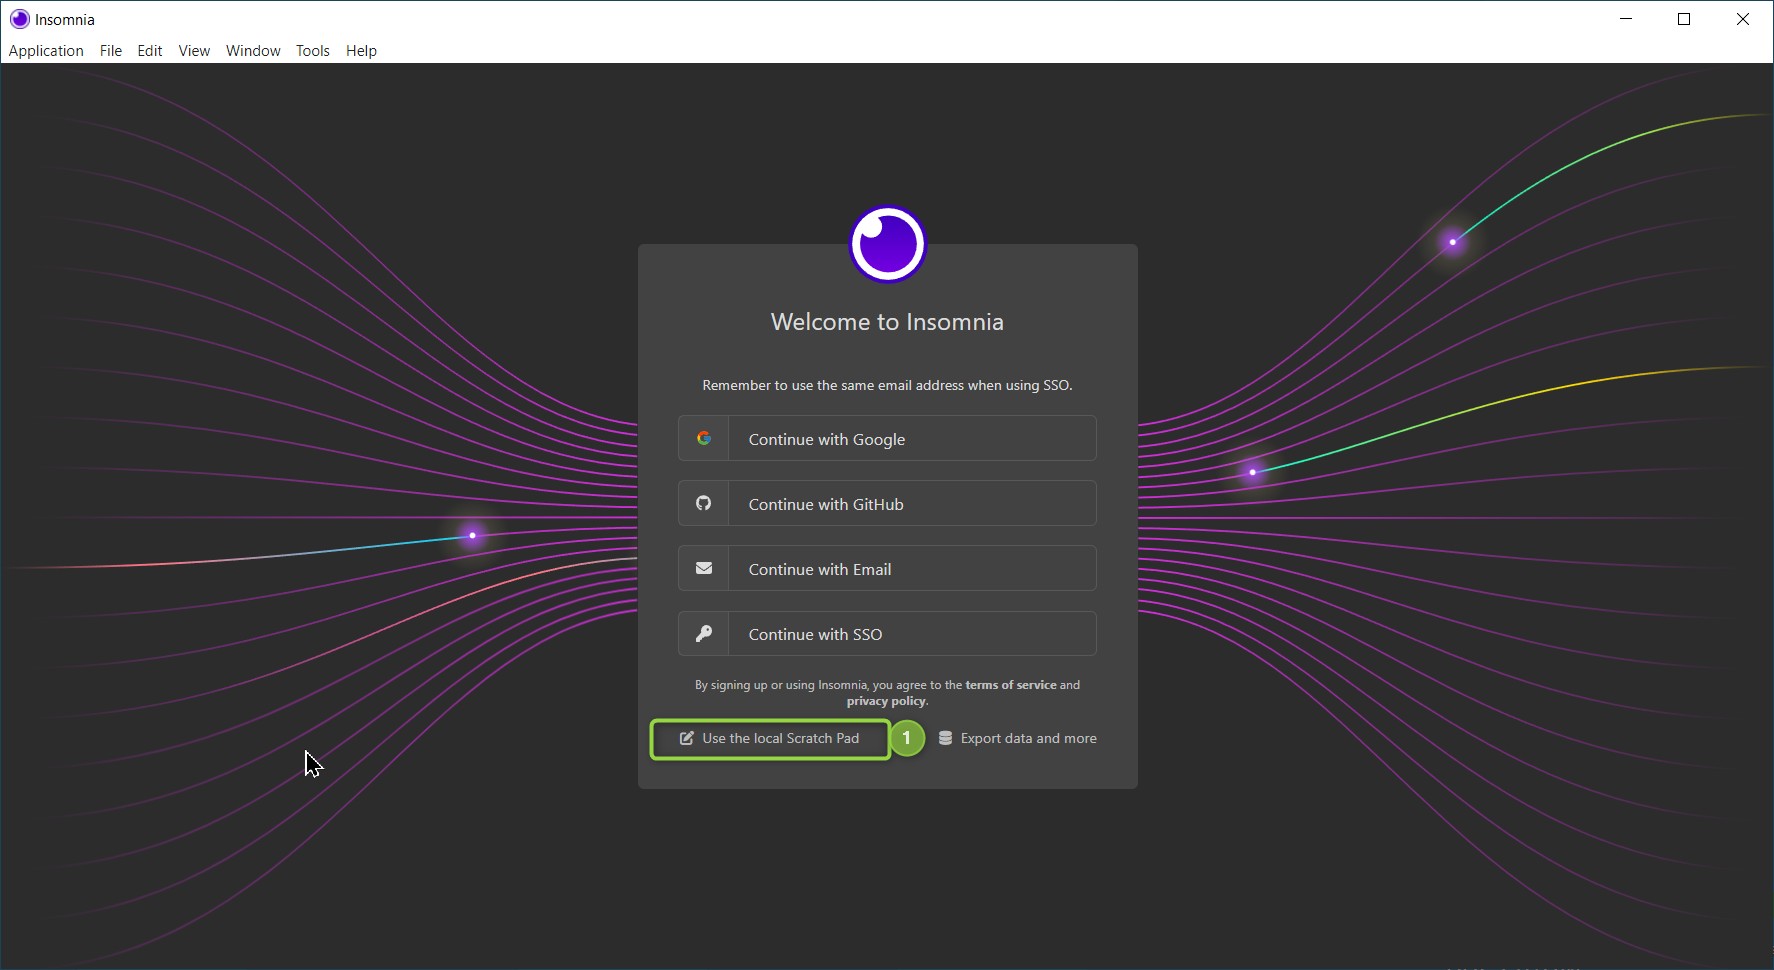Open the Tools menu

(313, 51)
